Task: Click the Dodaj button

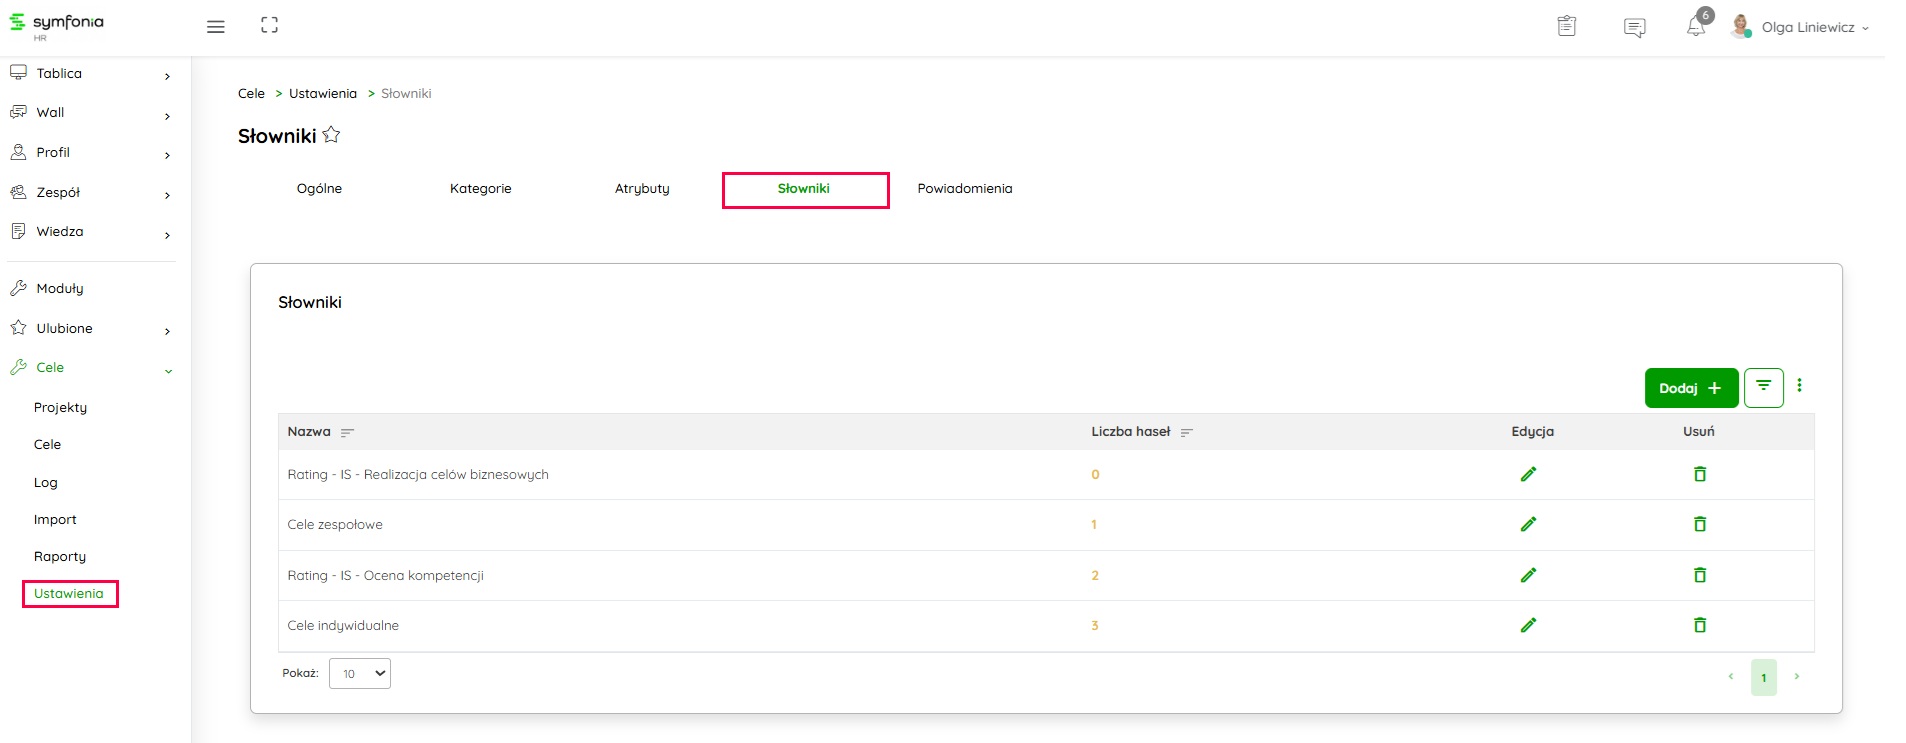Action: [x=1690, y=388]
